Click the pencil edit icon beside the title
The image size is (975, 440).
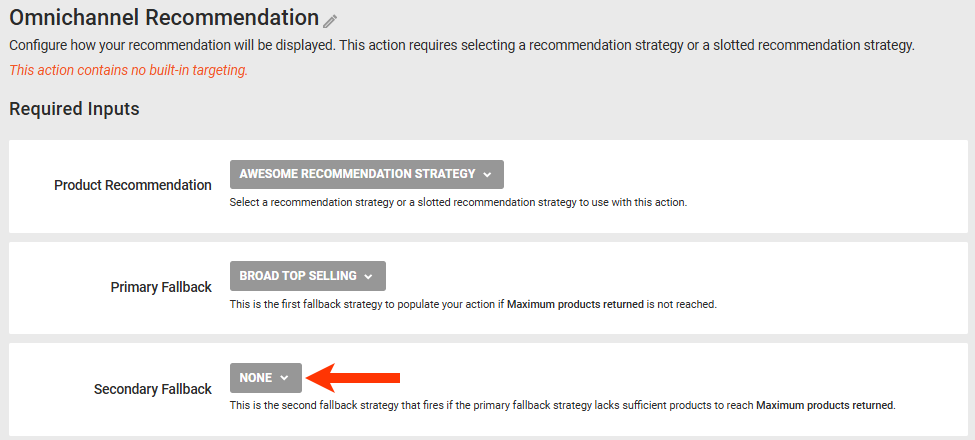tap(331, 21)
